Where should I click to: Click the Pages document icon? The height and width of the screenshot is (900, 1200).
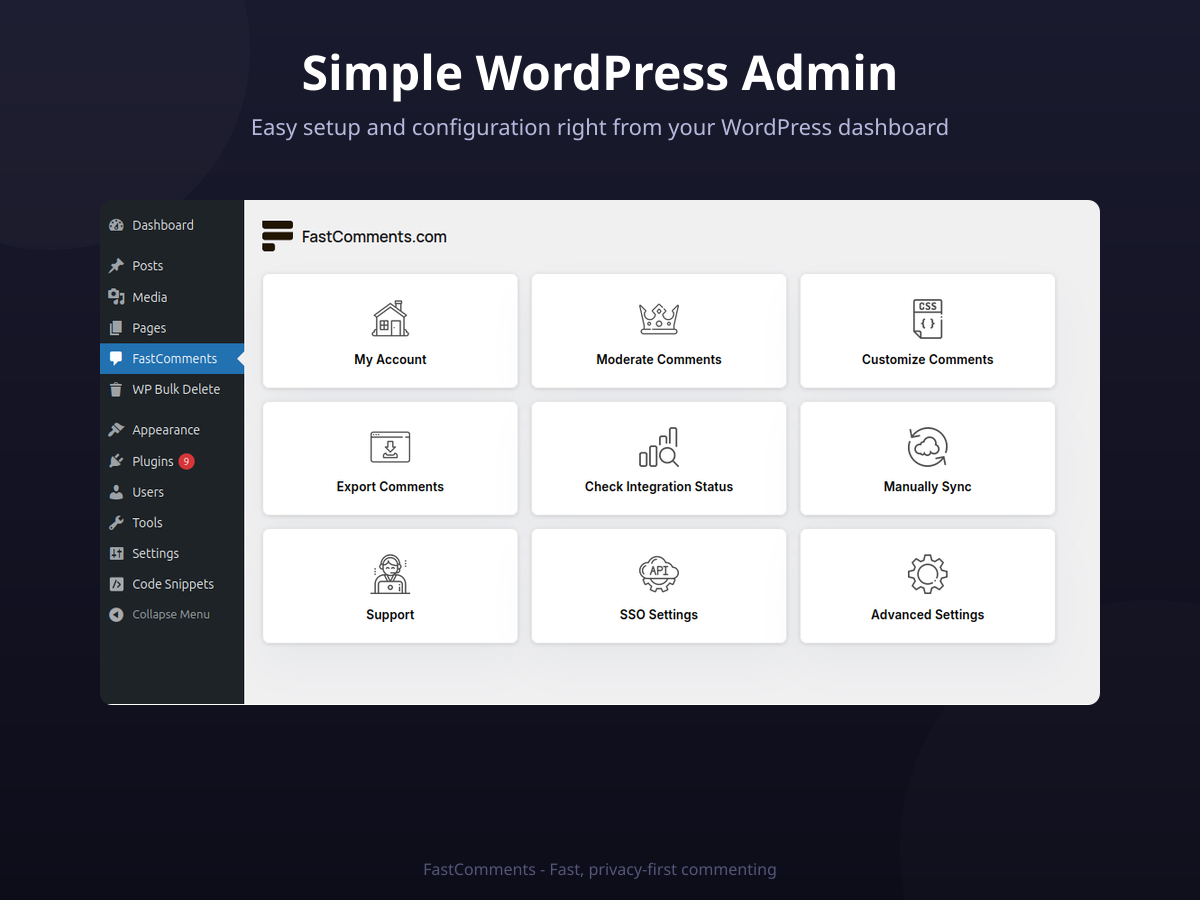point(116,328)
